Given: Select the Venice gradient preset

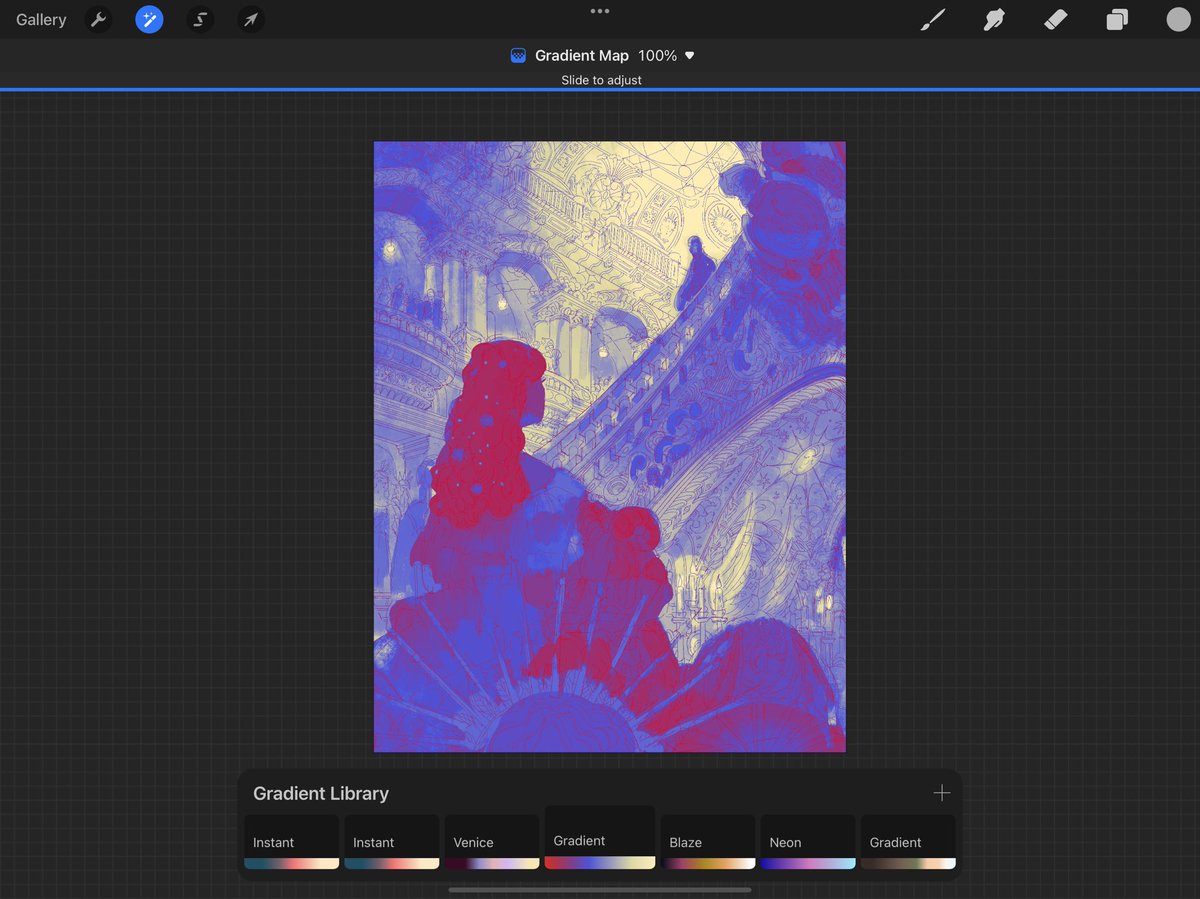Looking at the screenshot, I should point(491,841).
